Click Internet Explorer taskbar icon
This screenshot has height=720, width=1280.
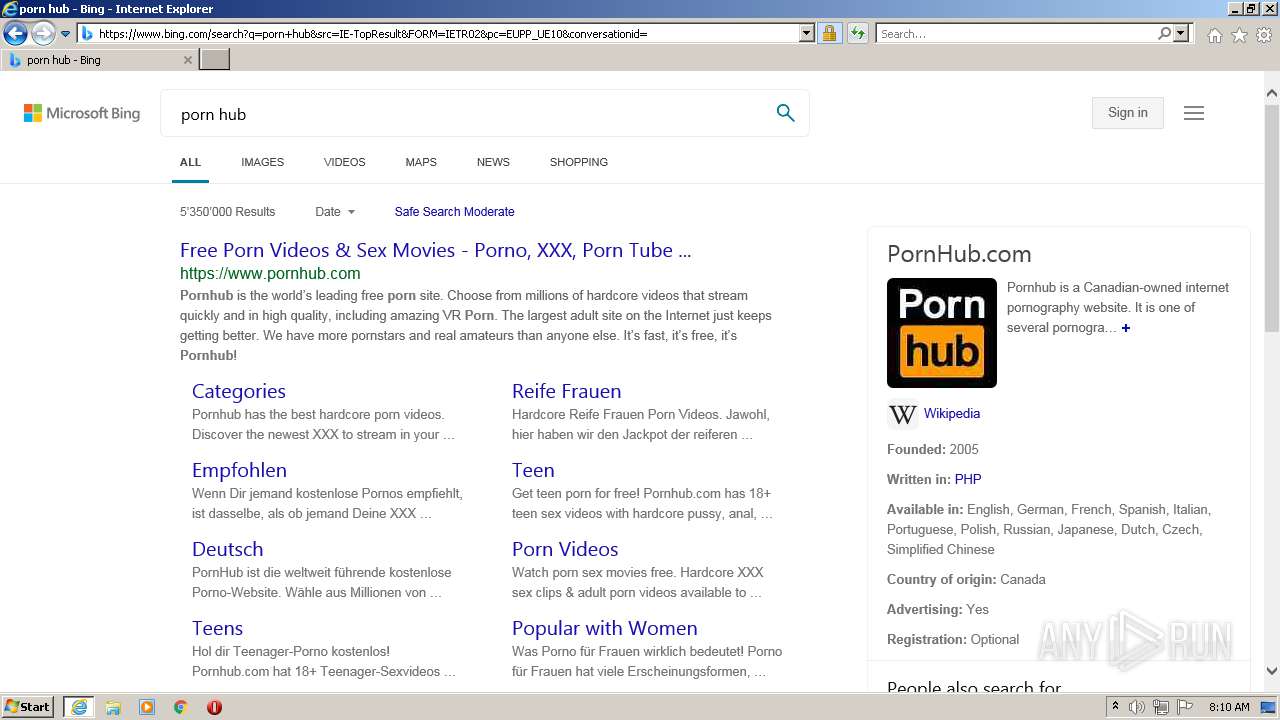pyautogui.click(x=79, y=707)
